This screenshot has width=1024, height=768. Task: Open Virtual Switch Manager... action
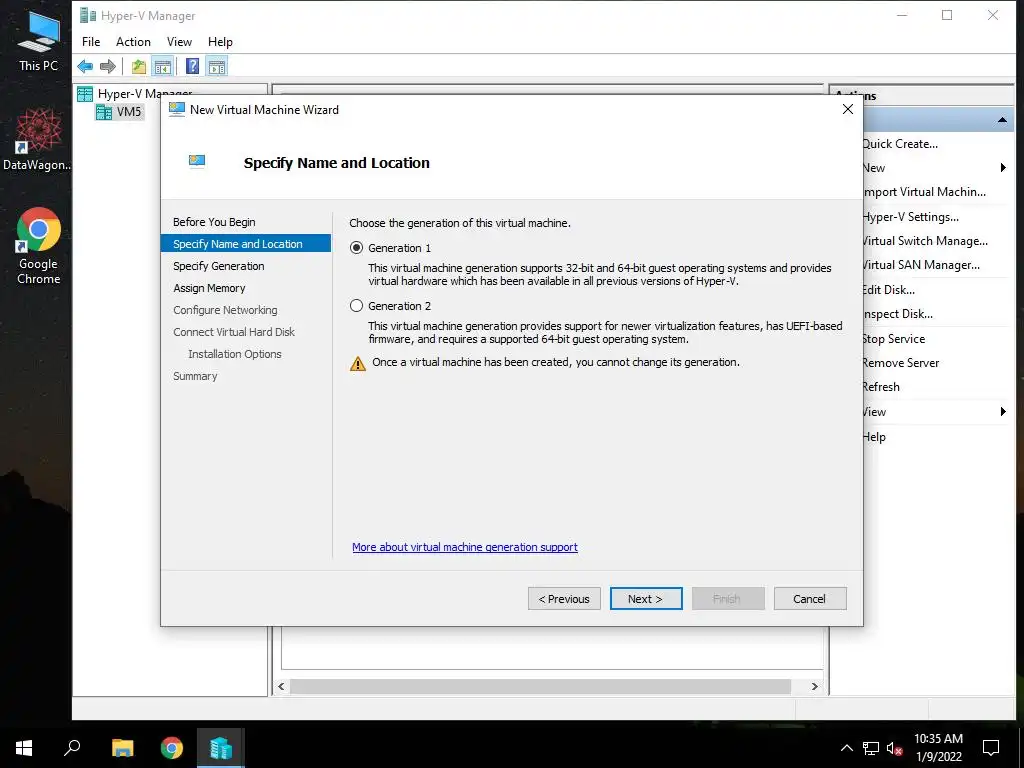coord(925,241)
